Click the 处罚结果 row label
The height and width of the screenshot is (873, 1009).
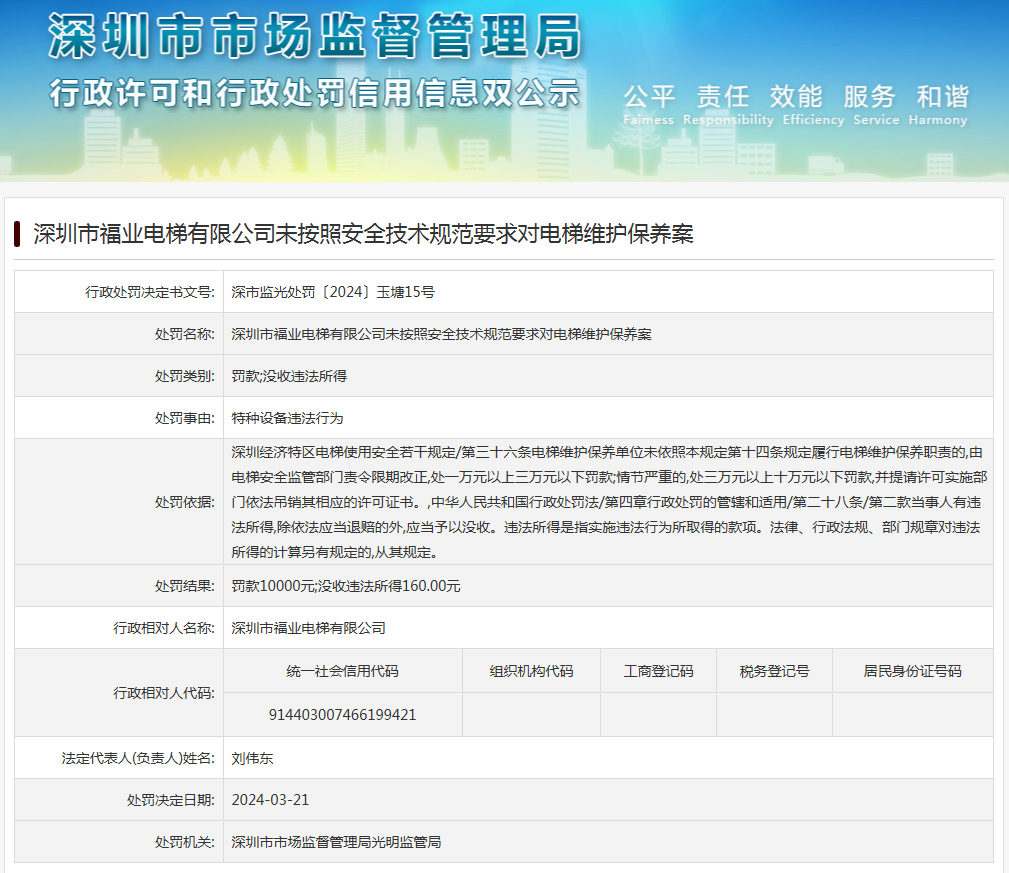[x=185, y=586]
